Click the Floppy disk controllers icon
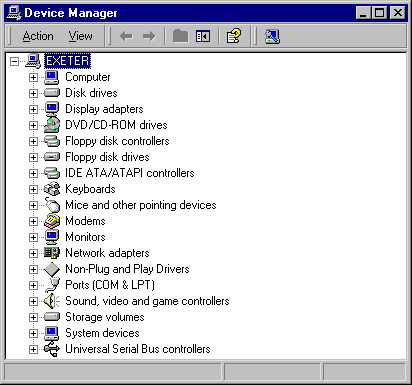This screenshot has height=385, width=412. pos(52,141)
